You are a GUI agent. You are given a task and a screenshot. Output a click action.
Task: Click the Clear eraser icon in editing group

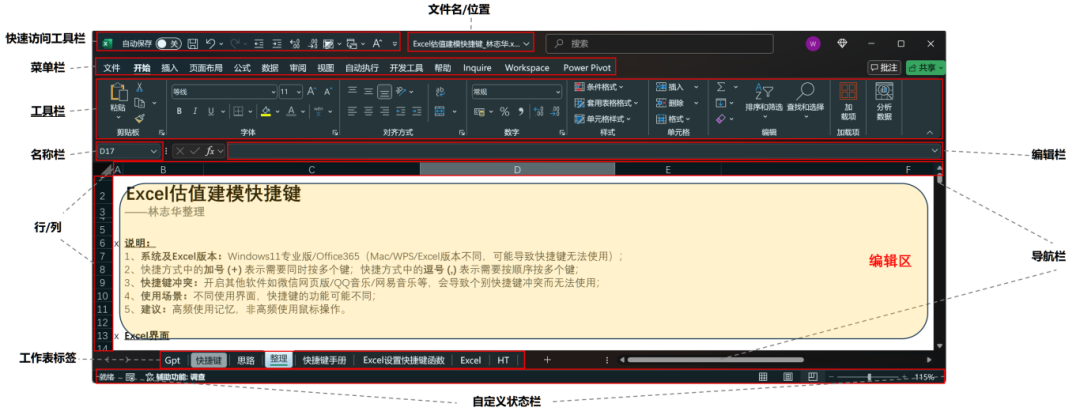tap(721, 119)
